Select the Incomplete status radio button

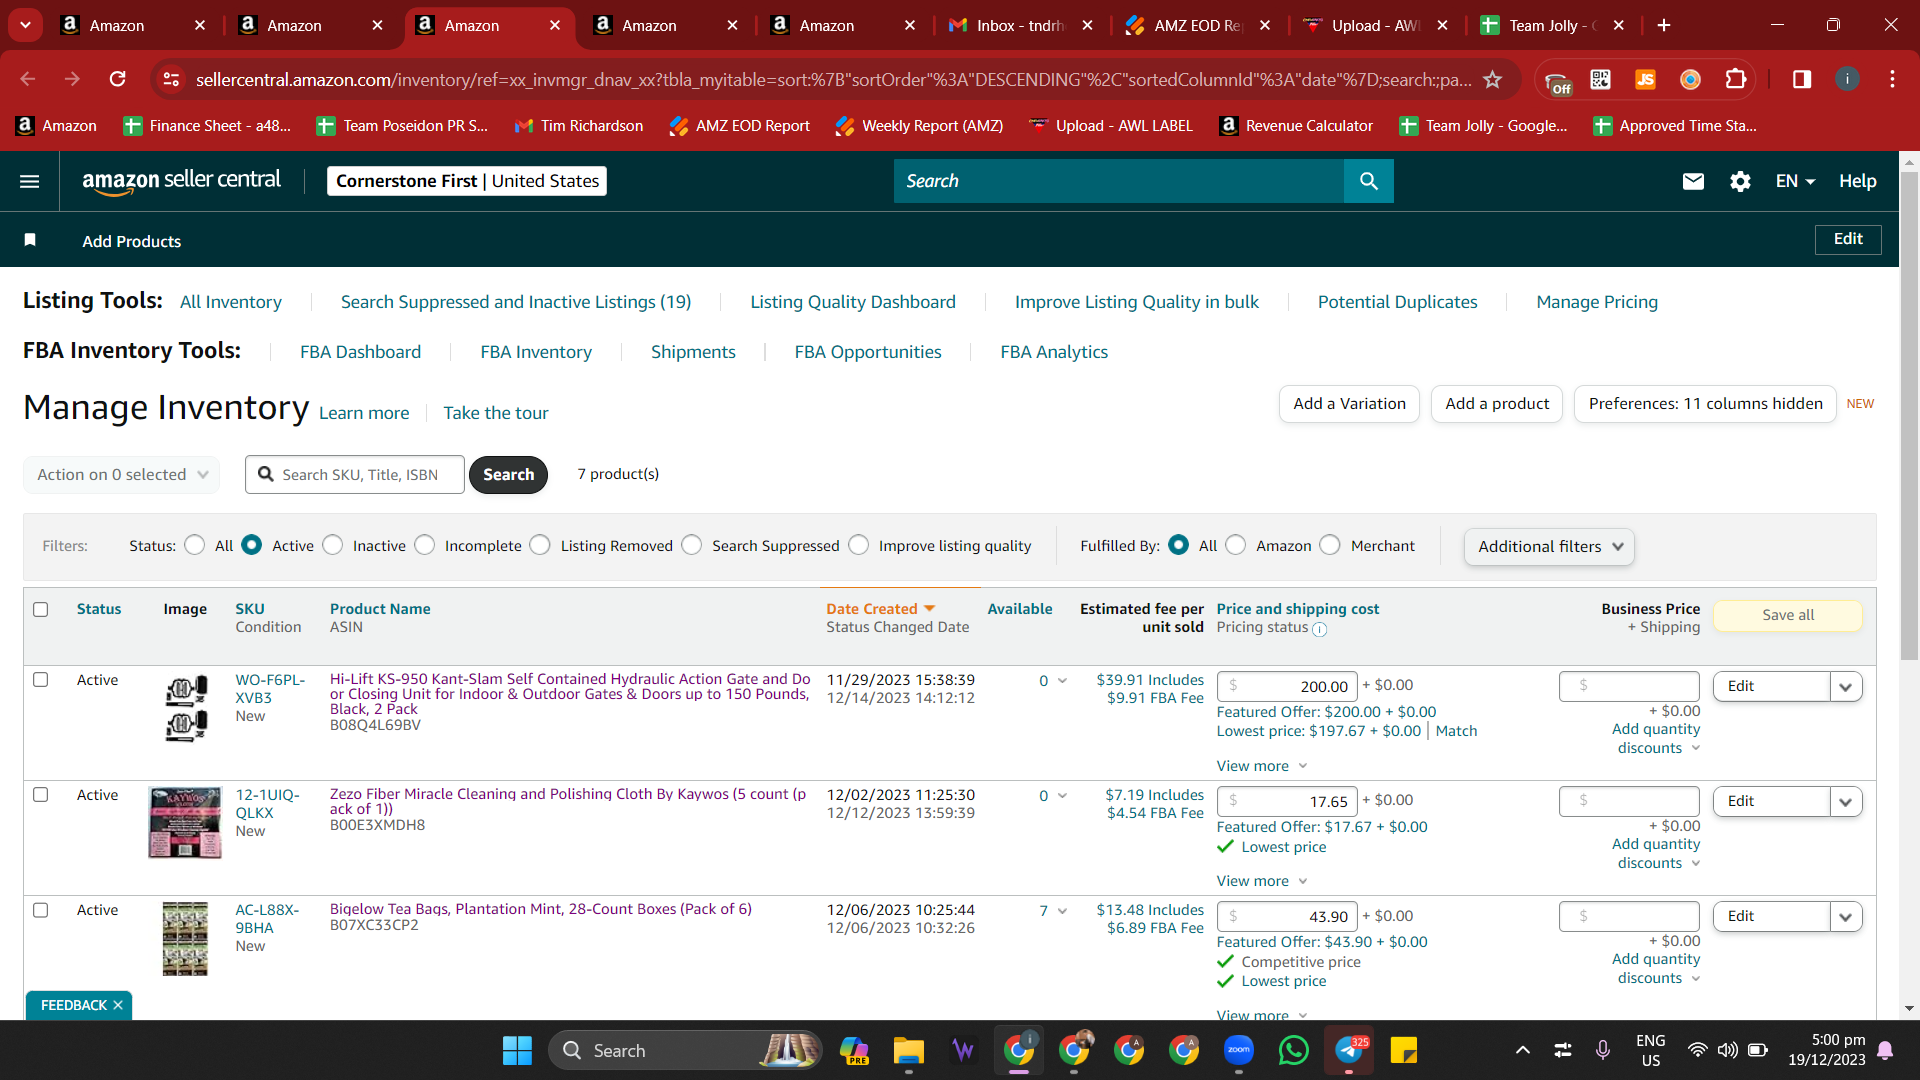(425, 545)
